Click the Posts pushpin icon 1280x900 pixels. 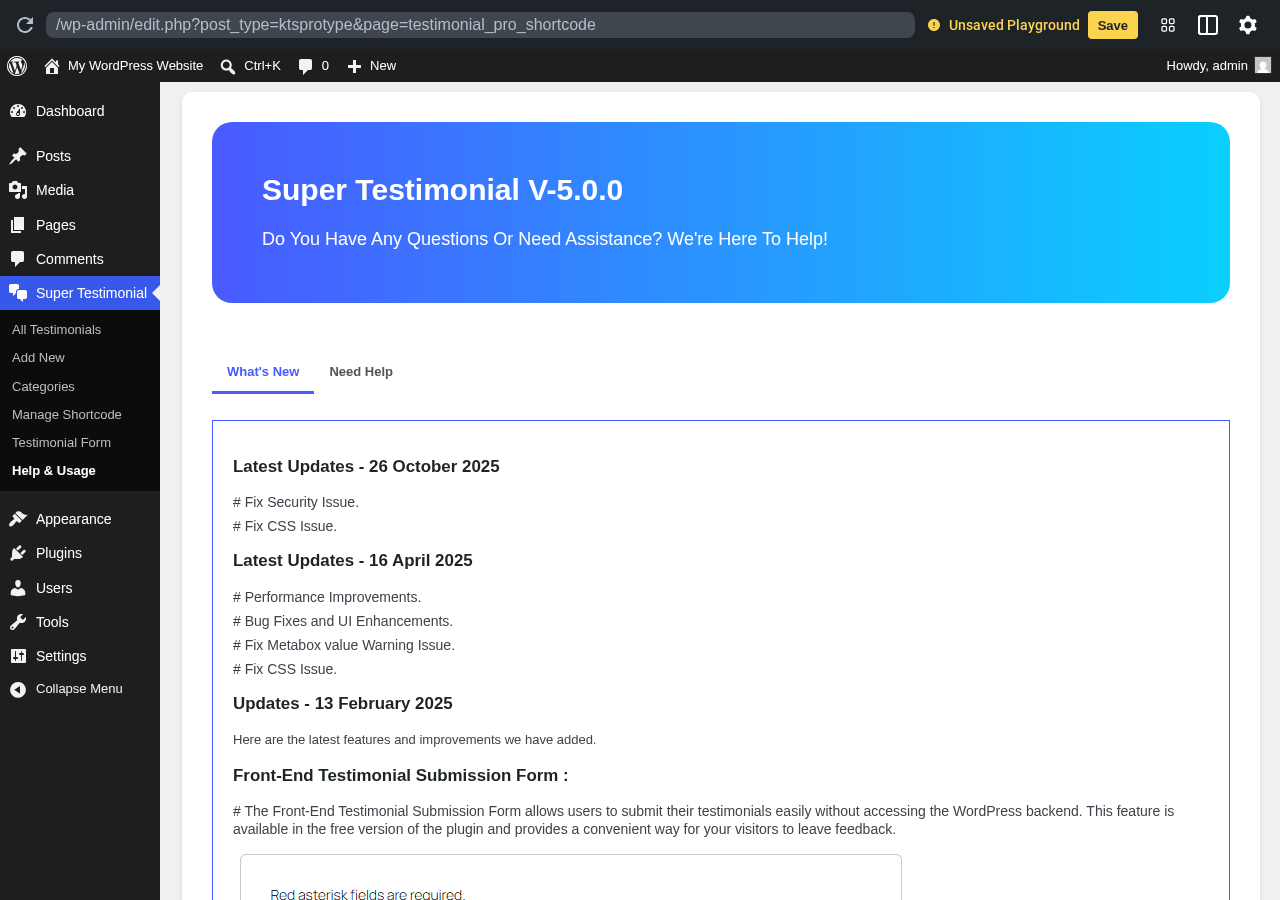pyautogui.click(x=18, y=156)
